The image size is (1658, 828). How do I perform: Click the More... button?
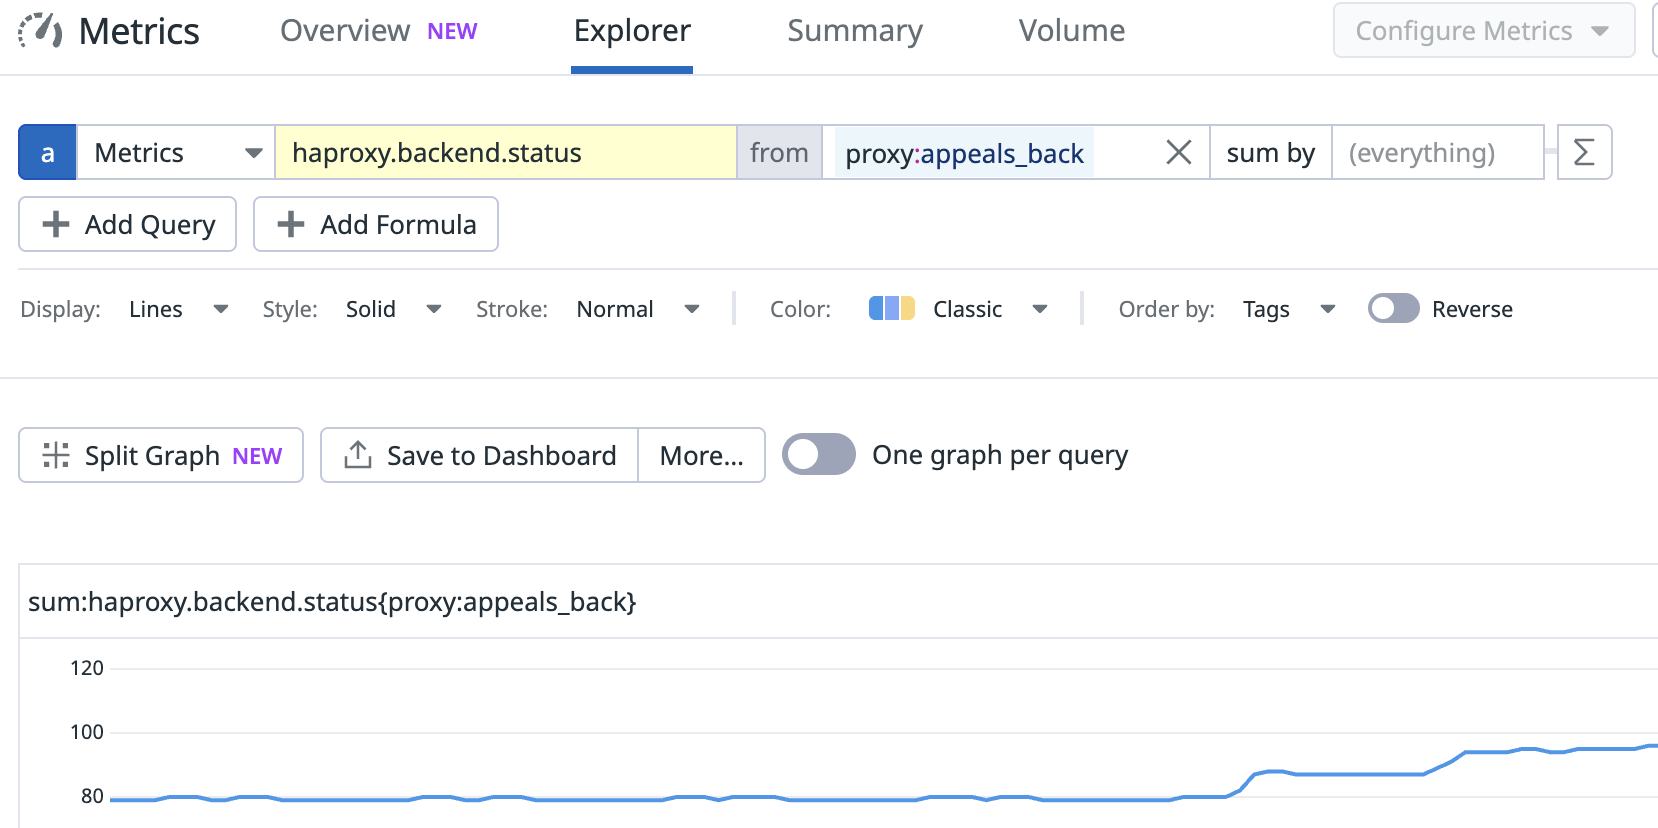point(701,456)
